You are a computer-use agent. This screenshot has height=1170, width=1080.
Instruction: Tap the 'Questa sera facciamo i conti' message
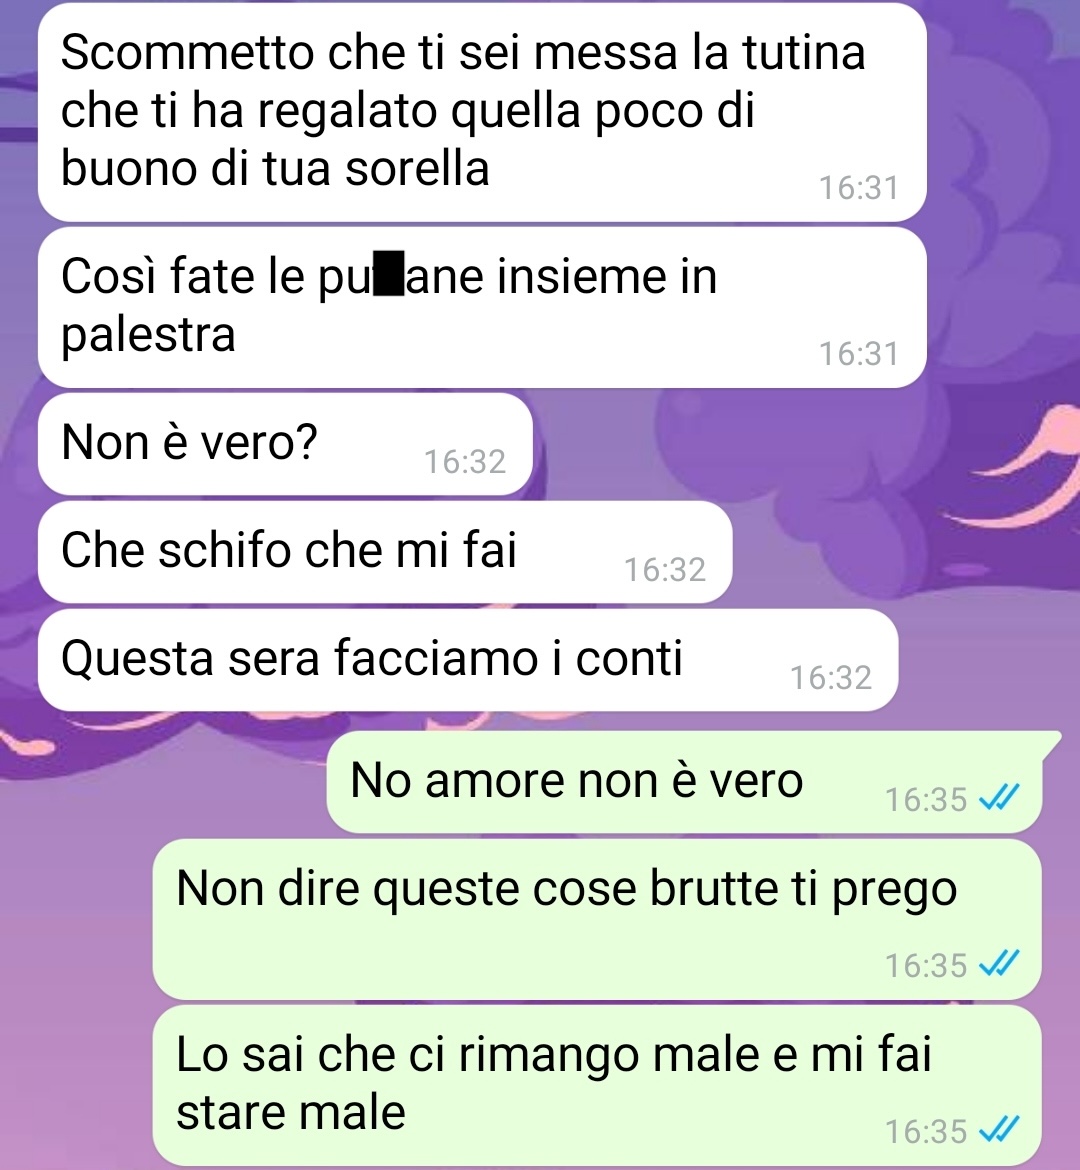coord(468,660)
